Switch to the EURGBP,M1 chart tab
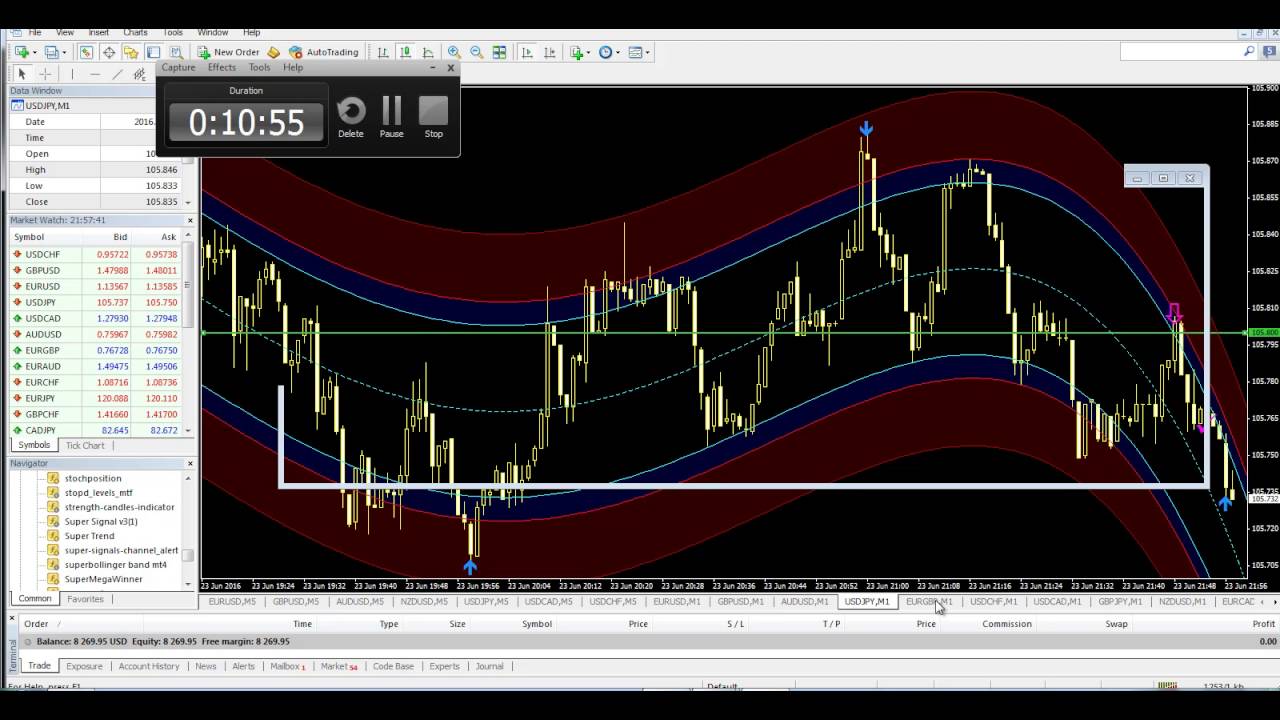The width and height of the screenshot is (1280, 720). coord(929,602)
